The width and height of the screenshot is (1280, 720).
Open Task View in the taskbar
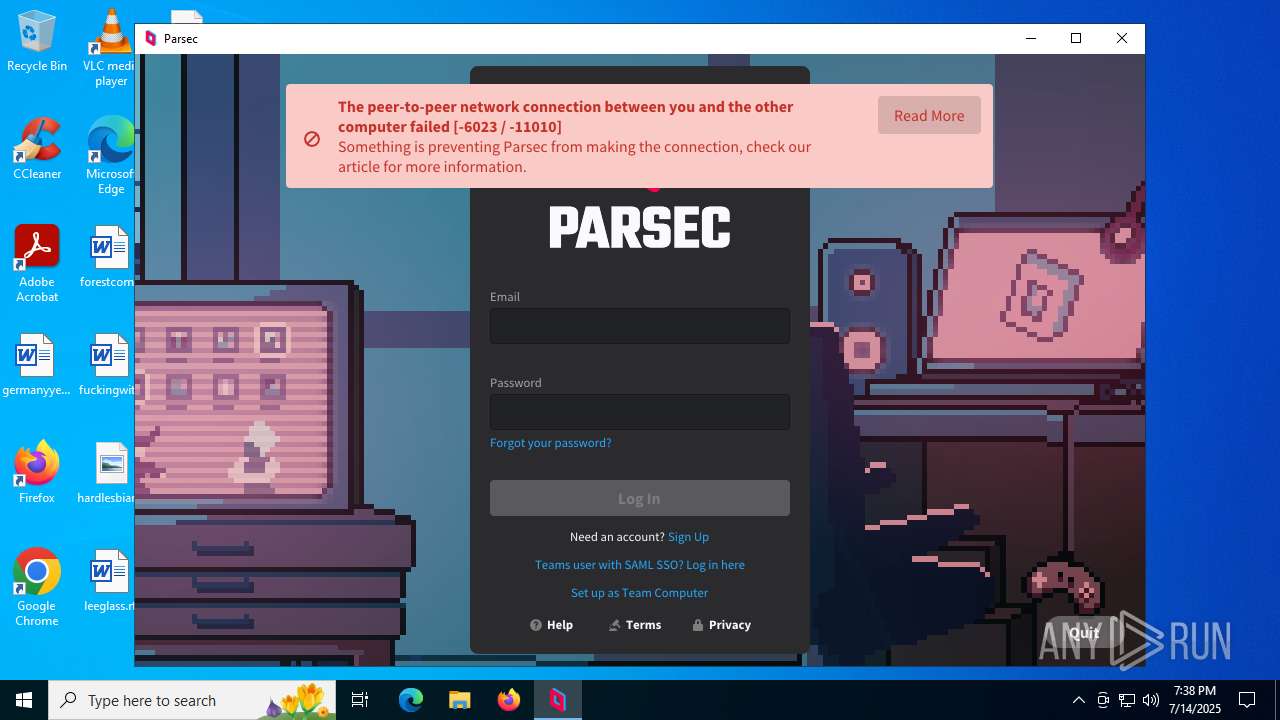(360, 700)
